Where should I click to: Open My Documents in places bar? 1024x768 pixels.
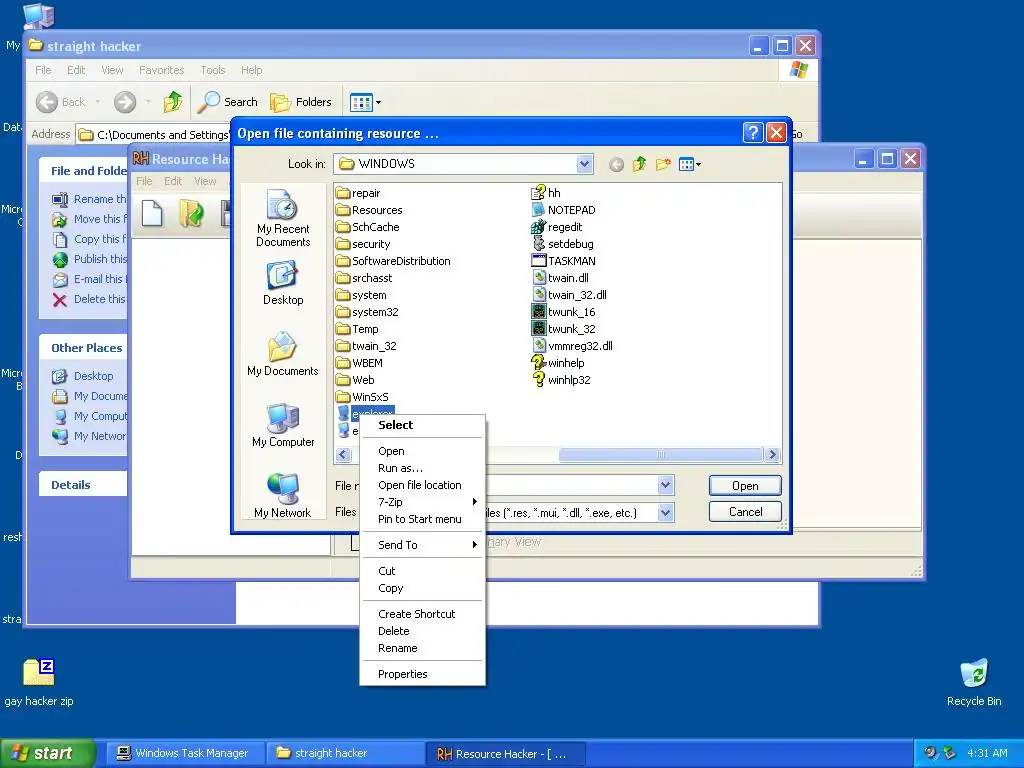(x=283, y=354)
